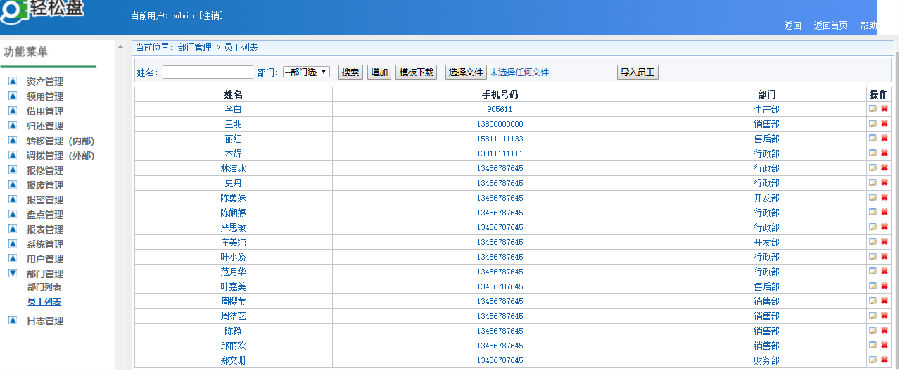Click the 手机号码 column header
899x370 pixels.
click(x=500, y=95)
